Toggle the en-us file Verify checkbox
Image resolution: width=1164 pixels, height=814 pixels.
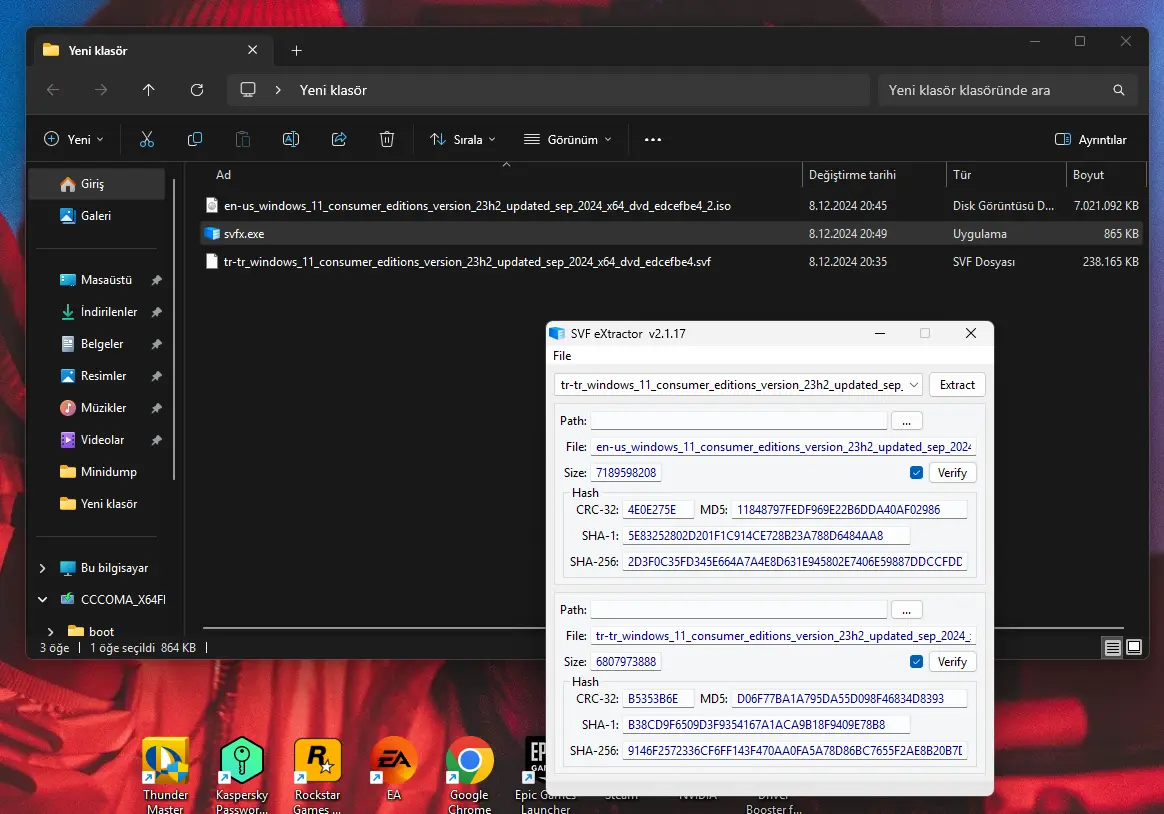916,473
